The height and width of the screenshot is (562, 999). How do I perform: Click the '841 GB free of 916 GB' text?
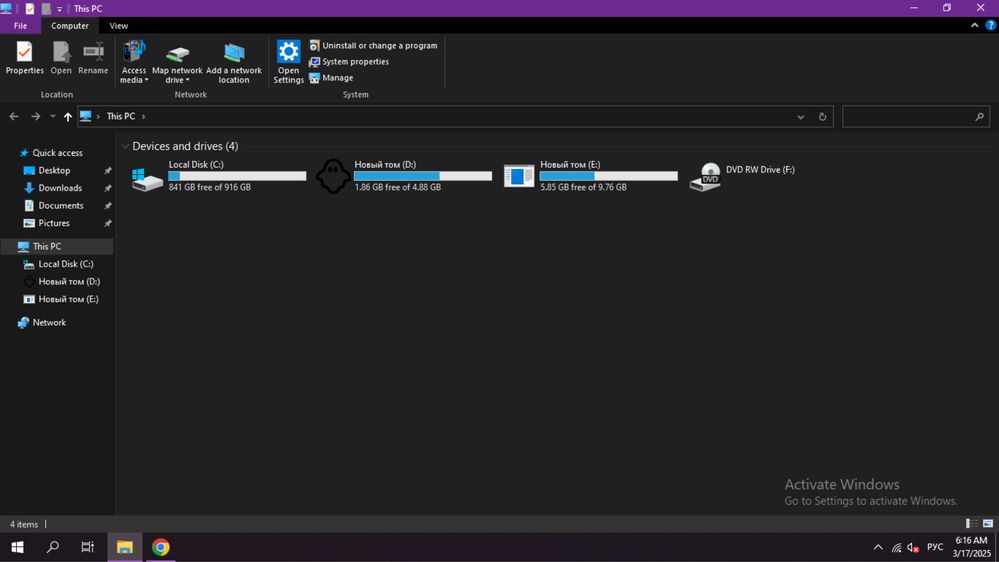tap(210, 187)
